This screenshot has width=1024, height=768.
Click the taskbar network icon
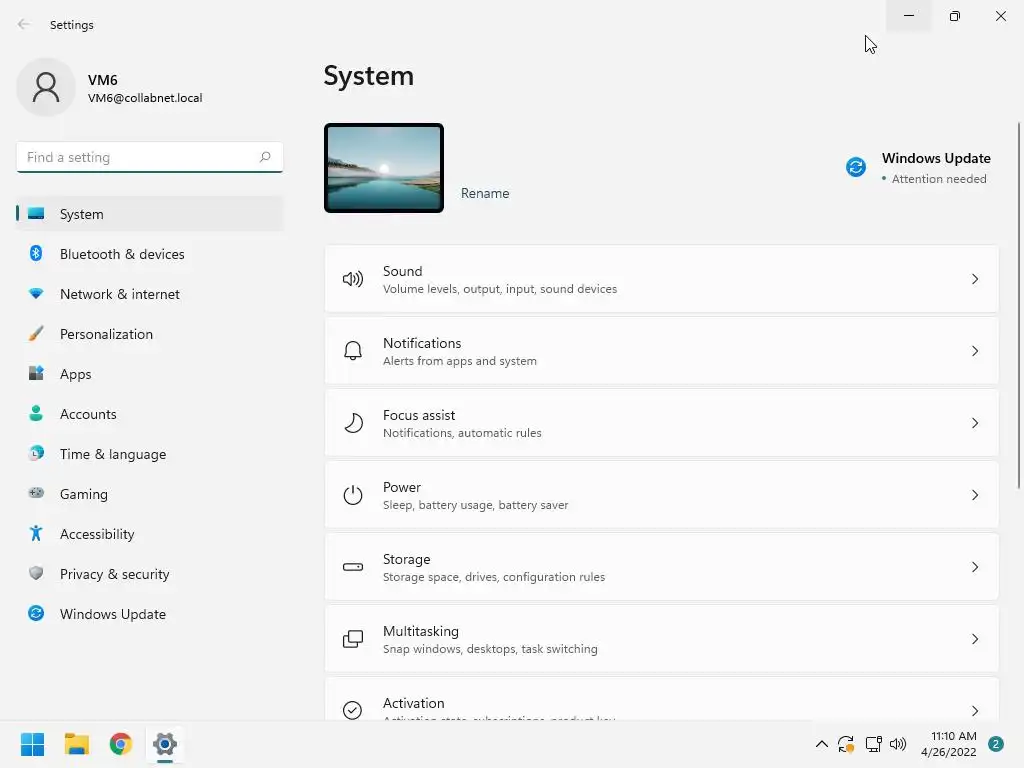pyautogui.click(x=873, y=744)
